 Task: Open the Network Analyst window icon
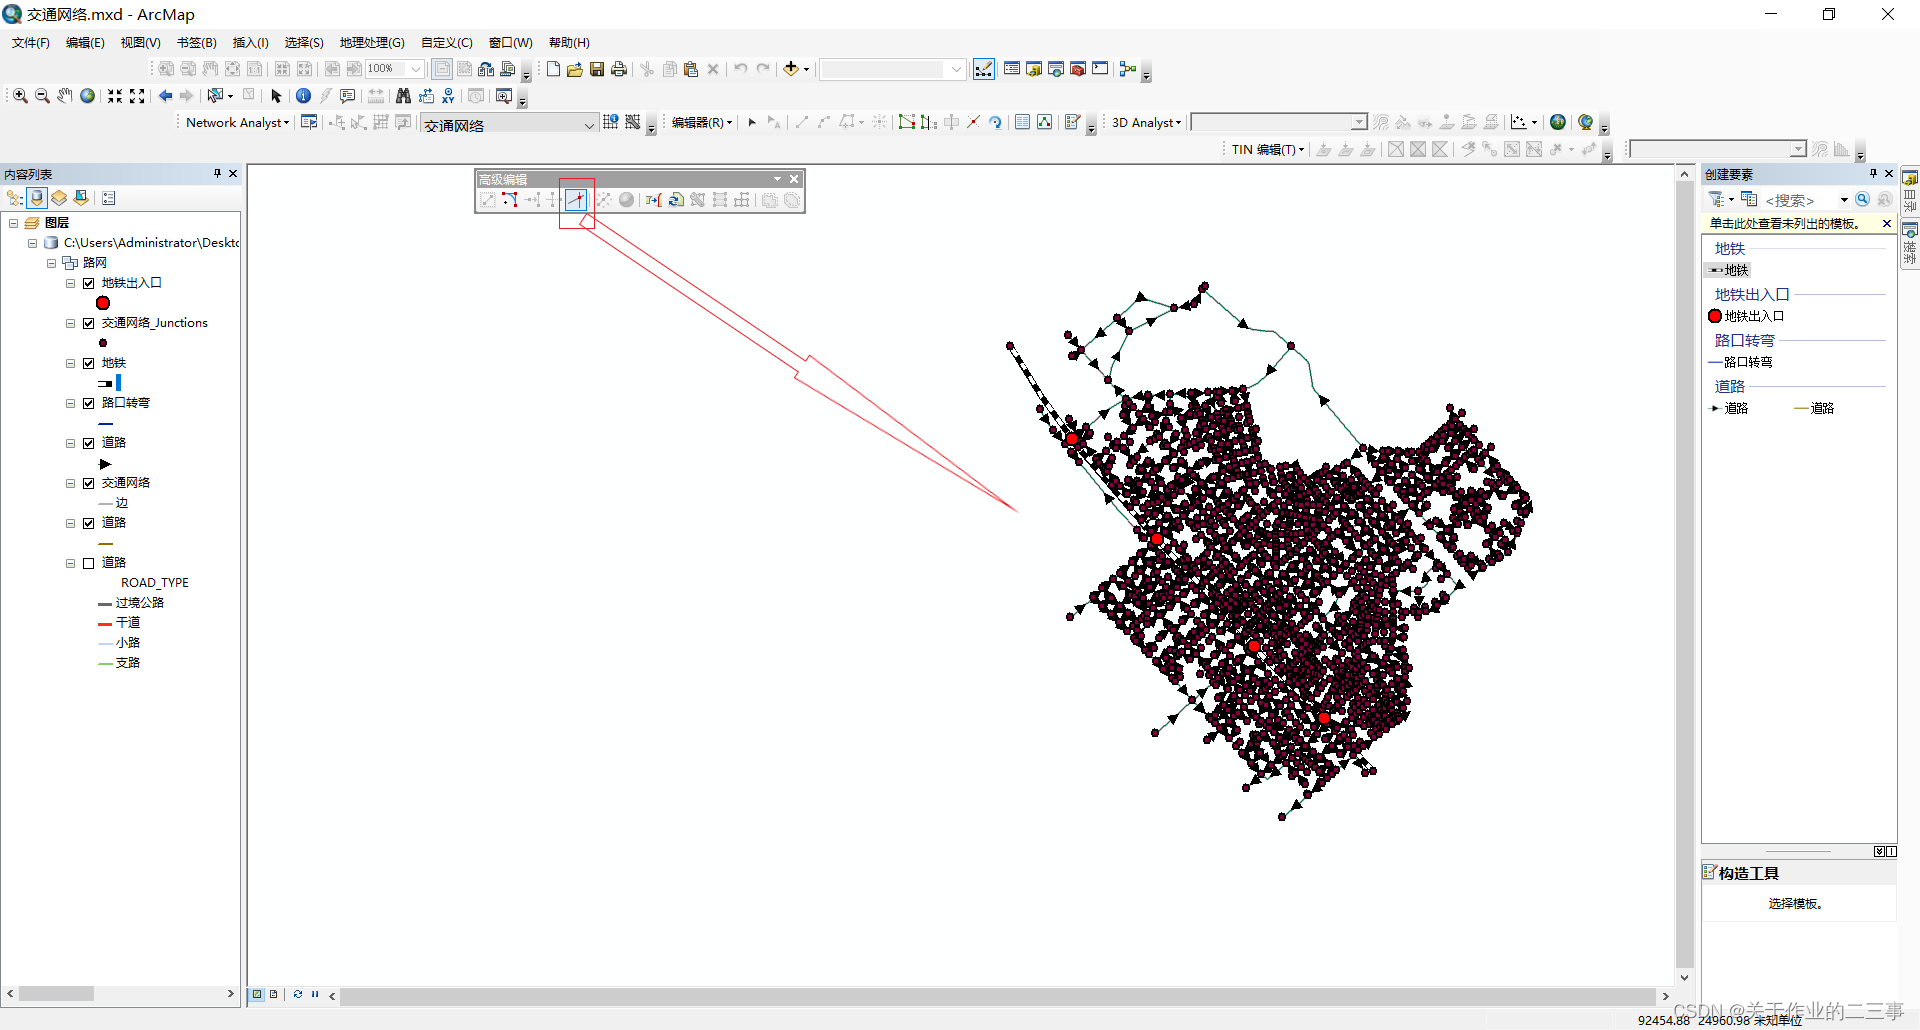tap(310, 122)
